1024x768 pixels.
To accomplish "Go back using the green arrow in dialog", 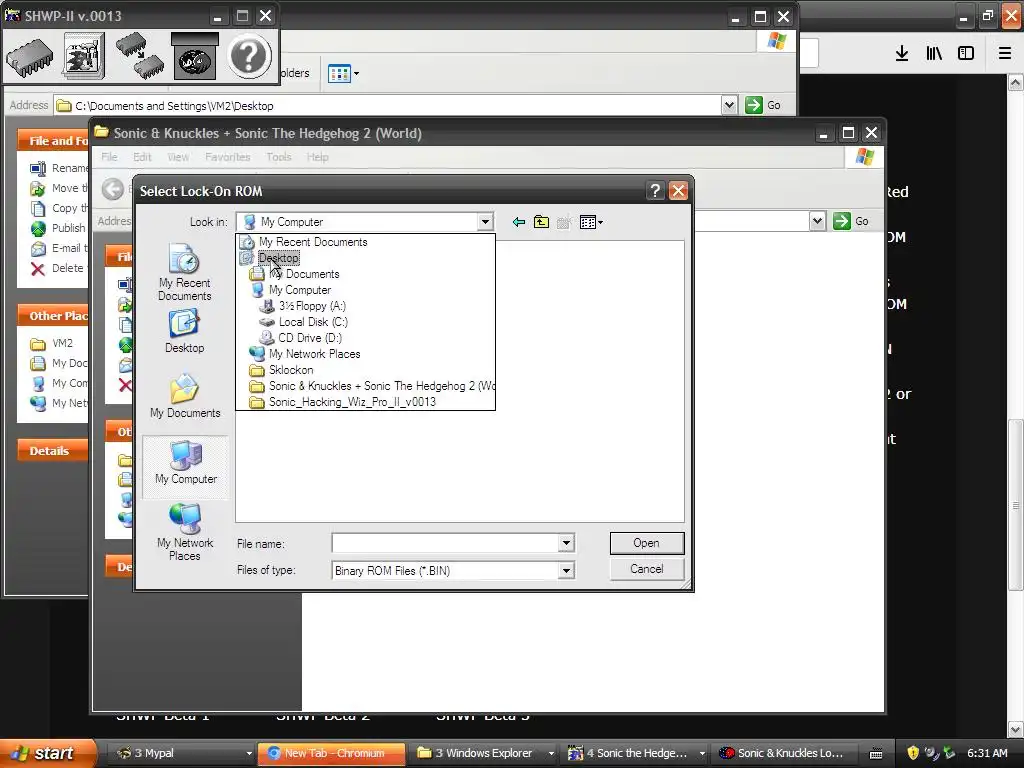I will (x=519, y=222).
